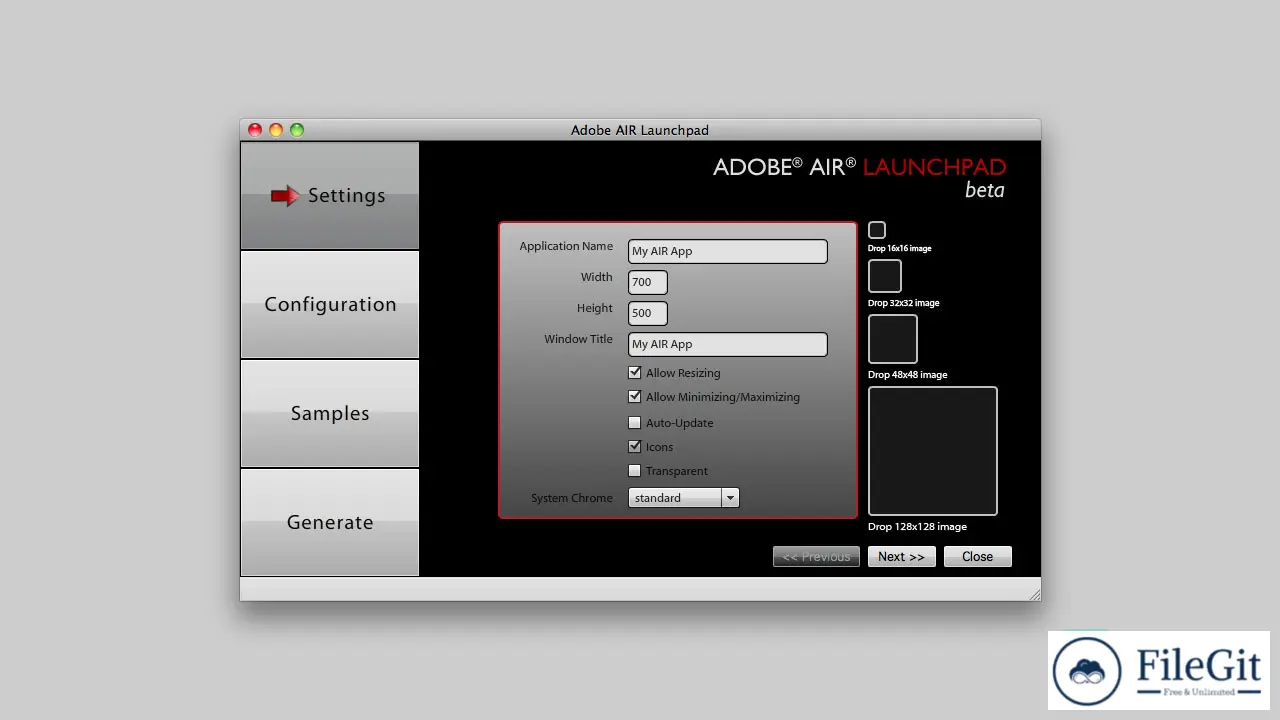
Task: Click the 16x16 image drop box
Action: pos(877,230)
